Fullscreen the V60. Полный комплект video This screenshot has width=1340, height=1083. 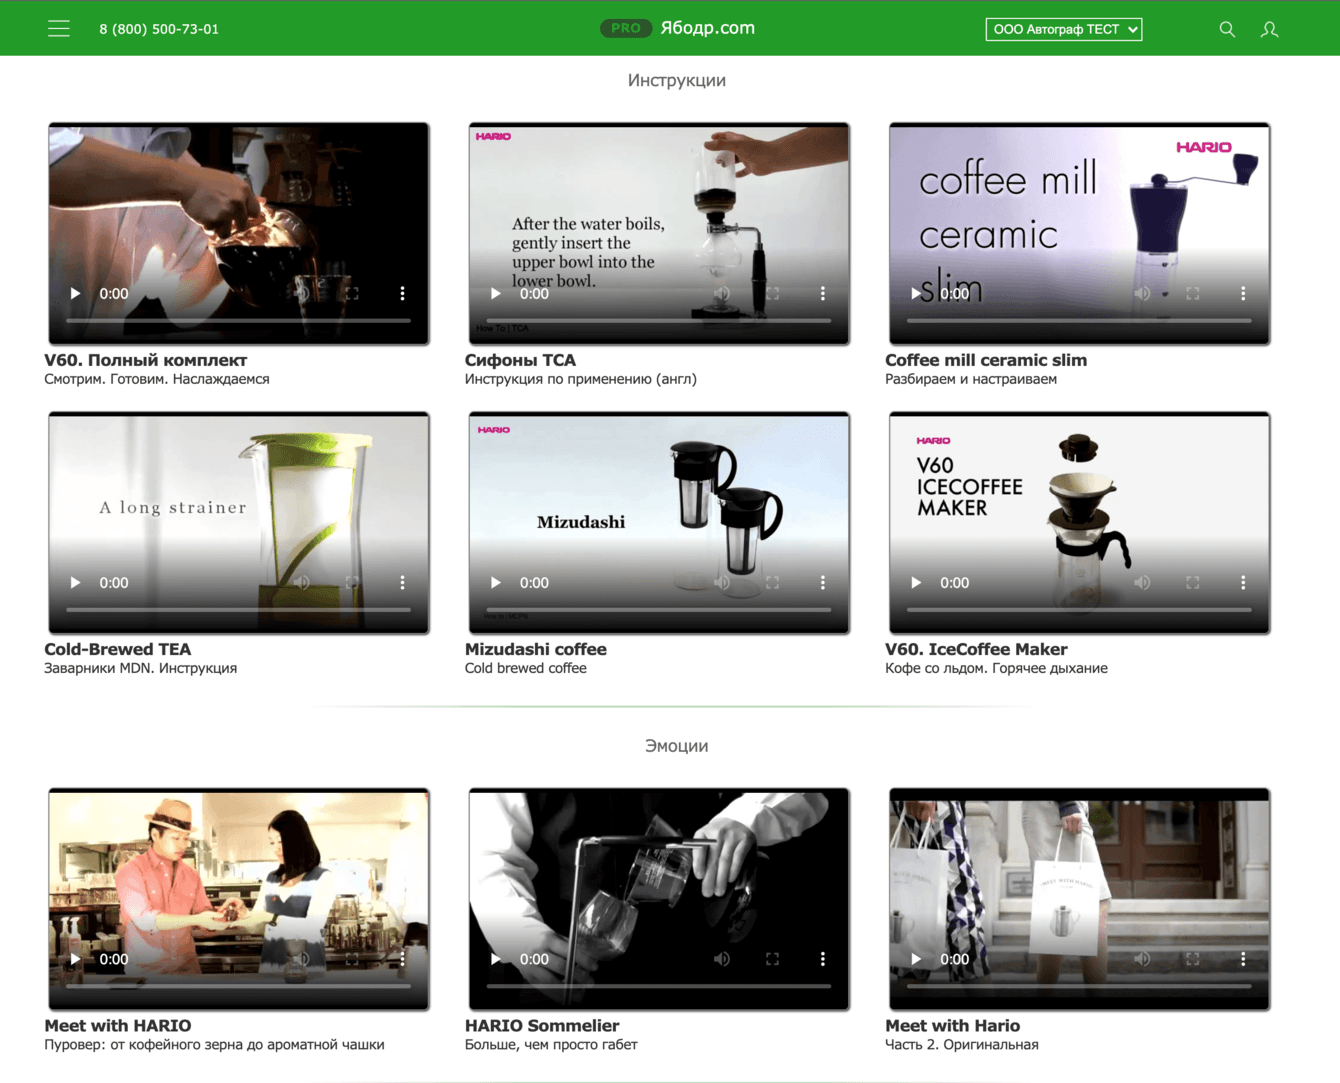pos(352,294)
